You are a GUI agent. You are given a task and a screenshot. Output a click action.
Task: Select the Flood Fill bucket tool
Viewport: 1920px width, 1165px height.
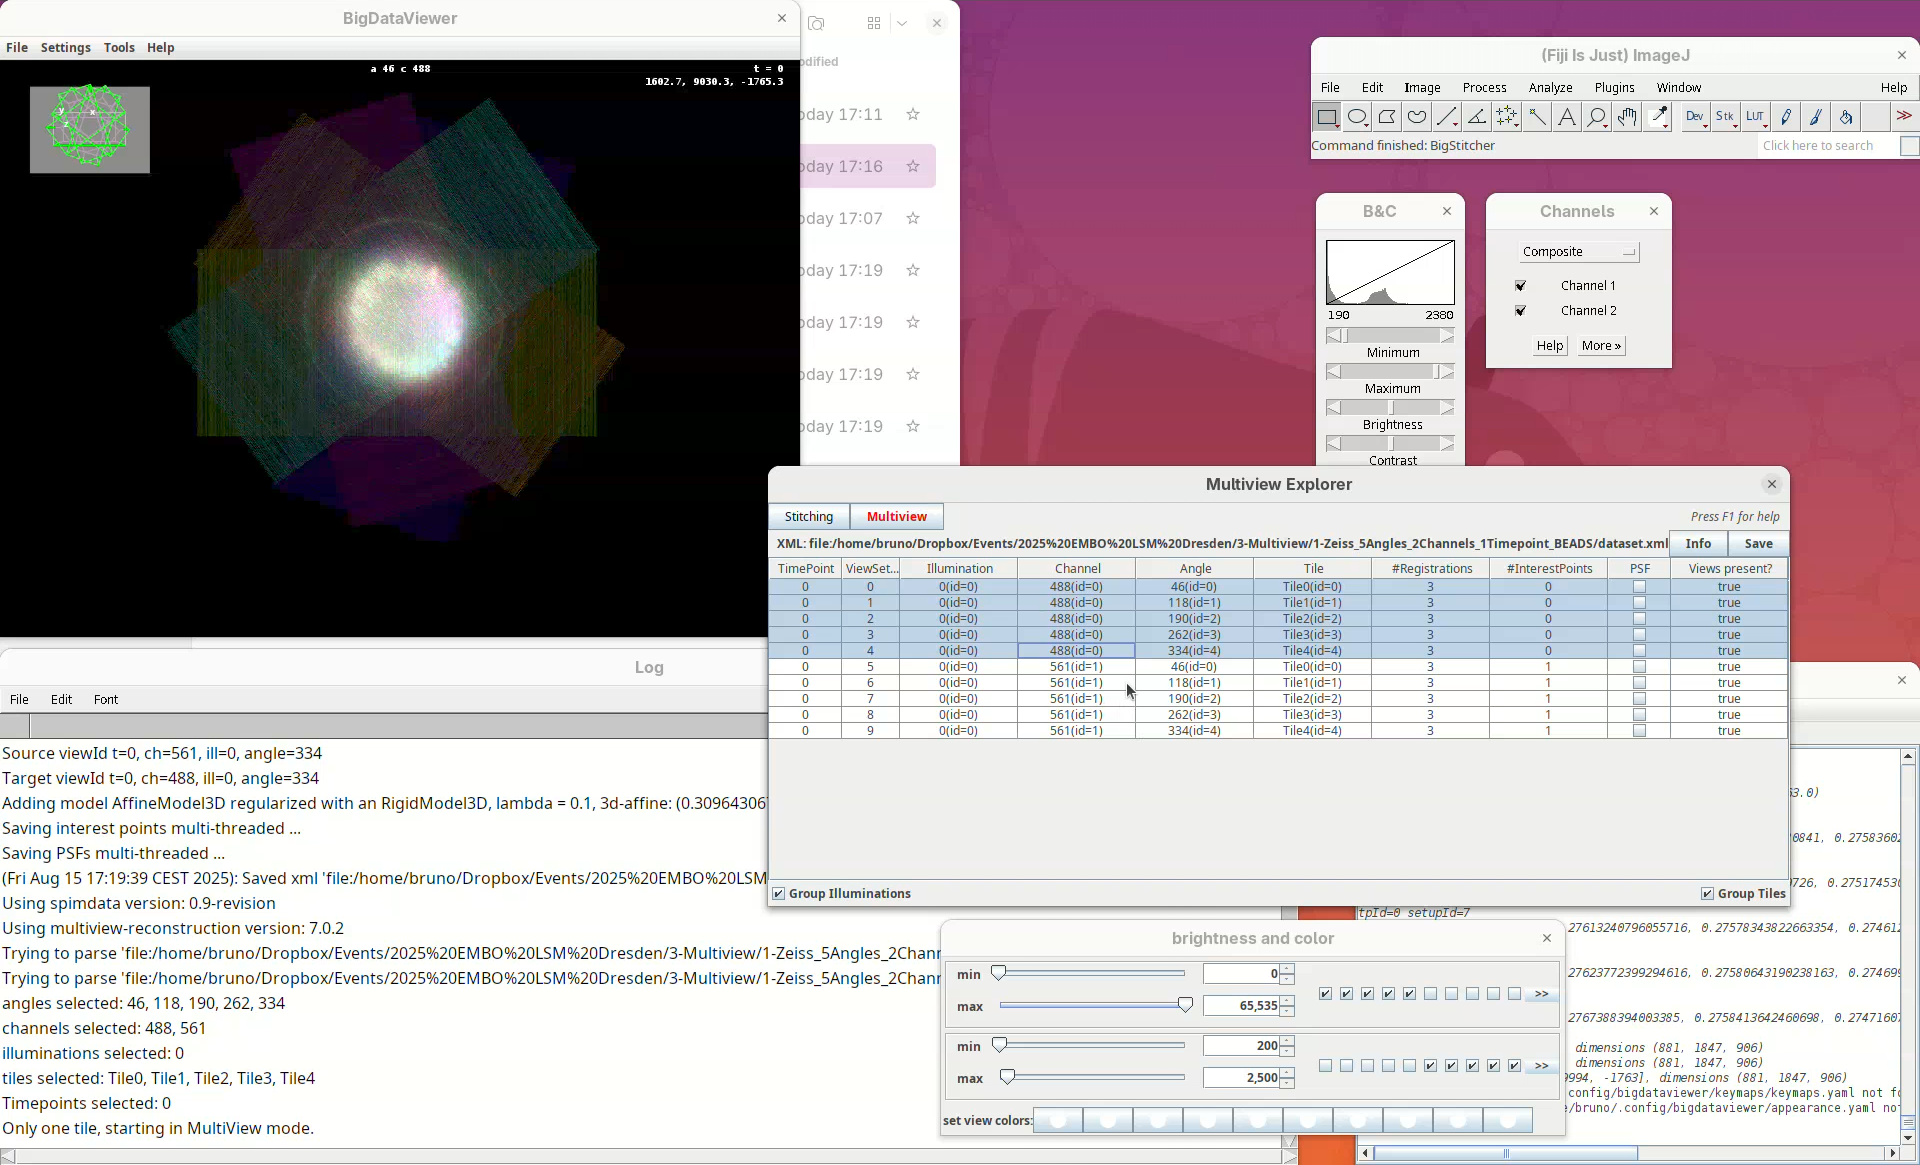click(1846, 117)
